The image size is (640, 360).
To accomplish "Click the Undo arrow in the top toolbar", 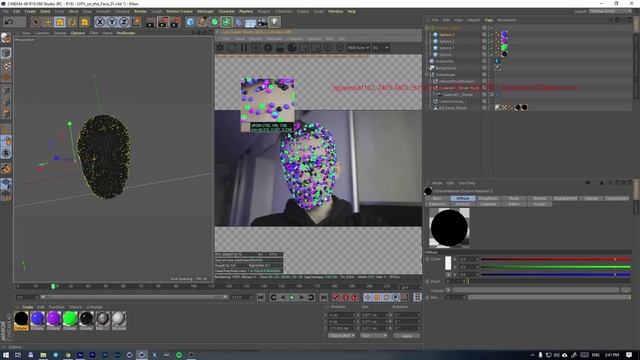I will click(x=9, y=22).
